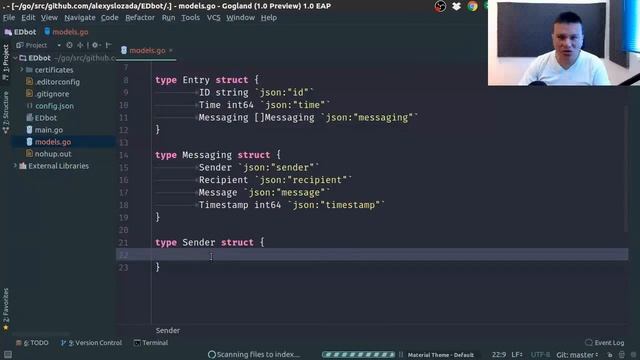Open the View menu

click(x=49, y=18)
